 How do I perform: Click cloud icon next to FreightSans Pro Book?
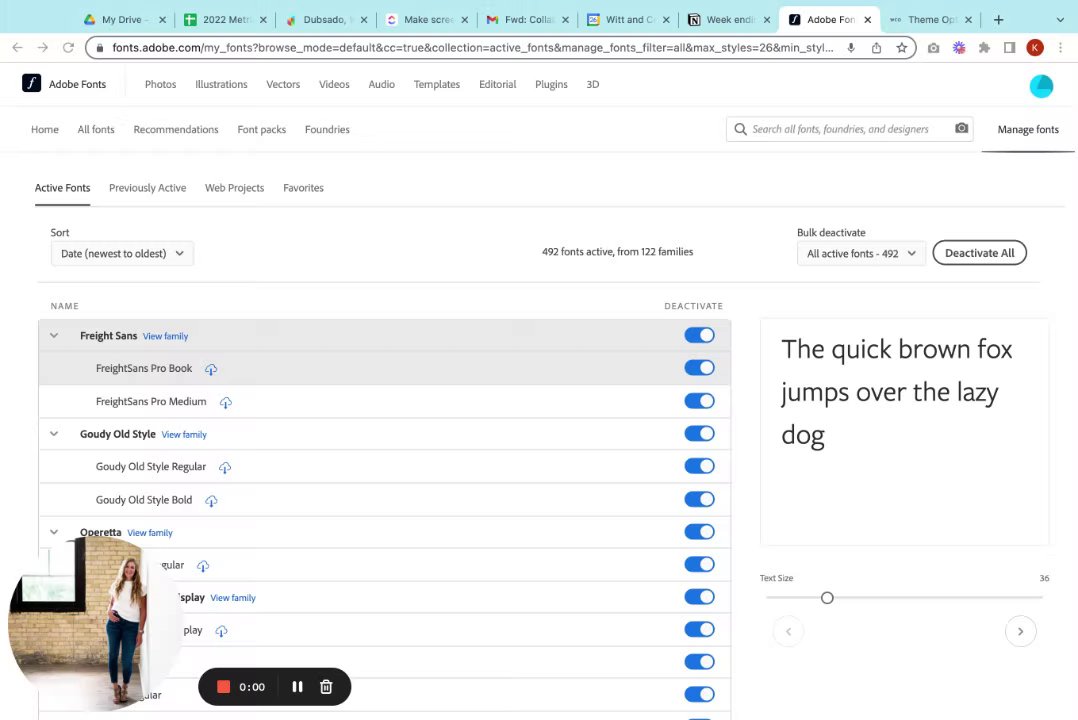click(211, 369)
